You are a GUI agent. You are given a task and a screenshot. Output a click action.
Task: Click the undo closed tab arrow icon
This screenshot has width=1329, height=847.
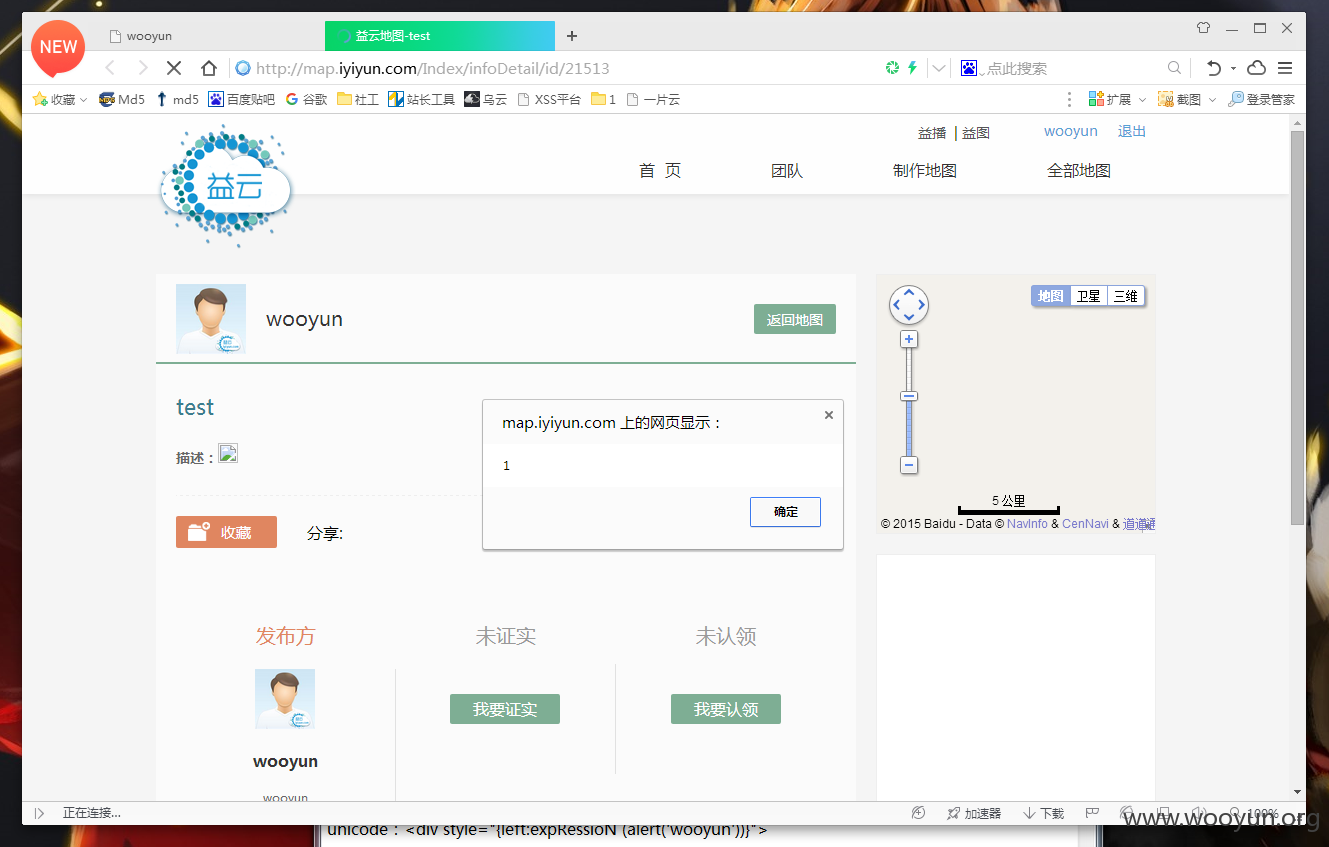pos(1214,68)
